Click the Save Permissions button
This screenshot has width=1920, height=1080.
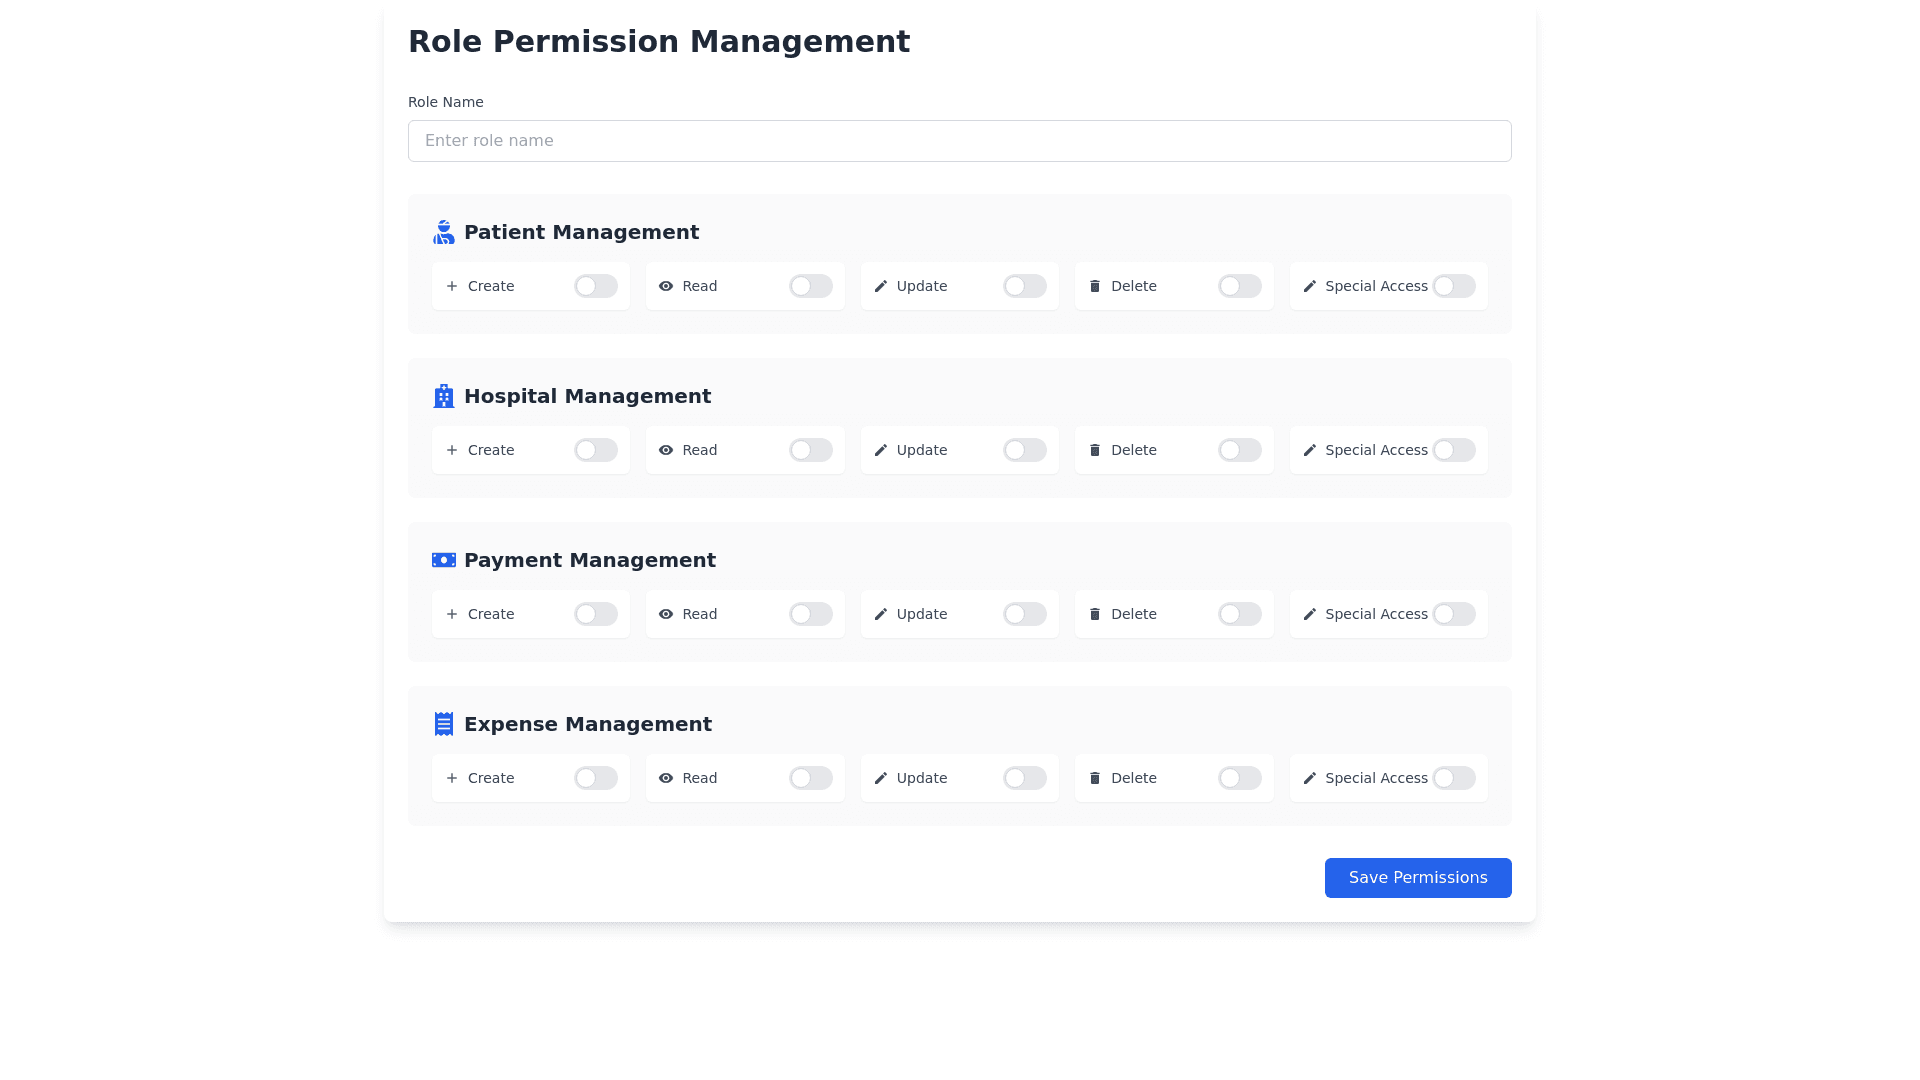coord(1417,878)
